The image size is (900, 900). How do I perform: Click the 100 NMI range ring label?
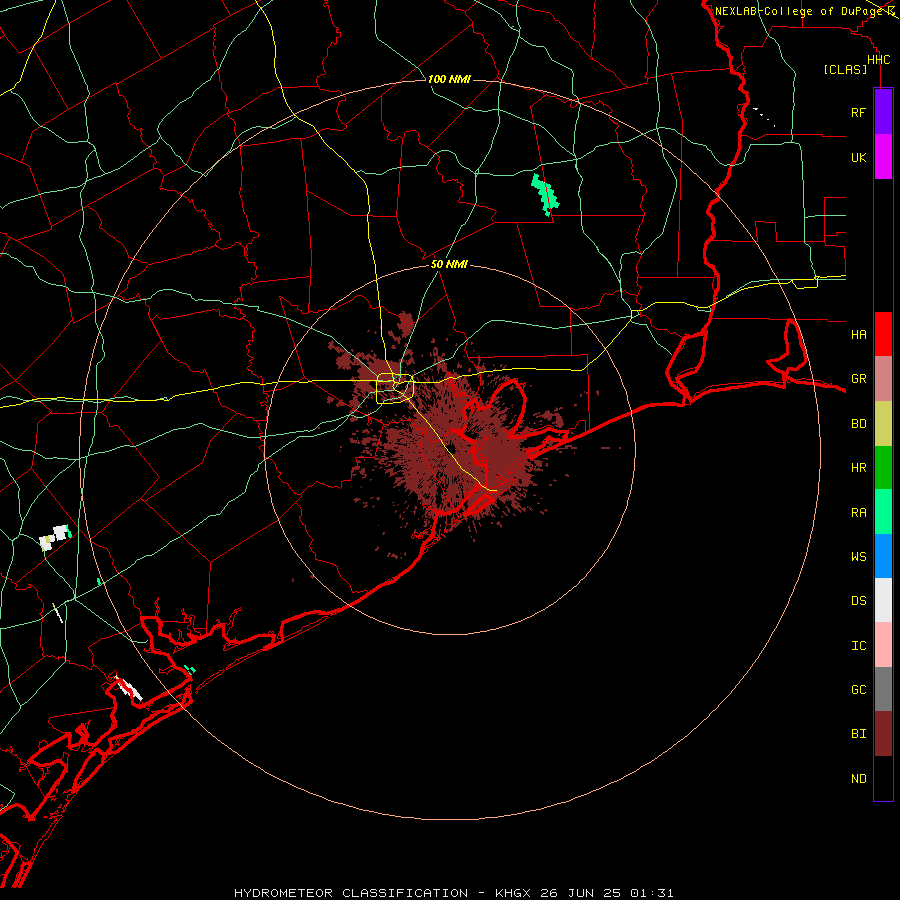click(x=449, y=79)
